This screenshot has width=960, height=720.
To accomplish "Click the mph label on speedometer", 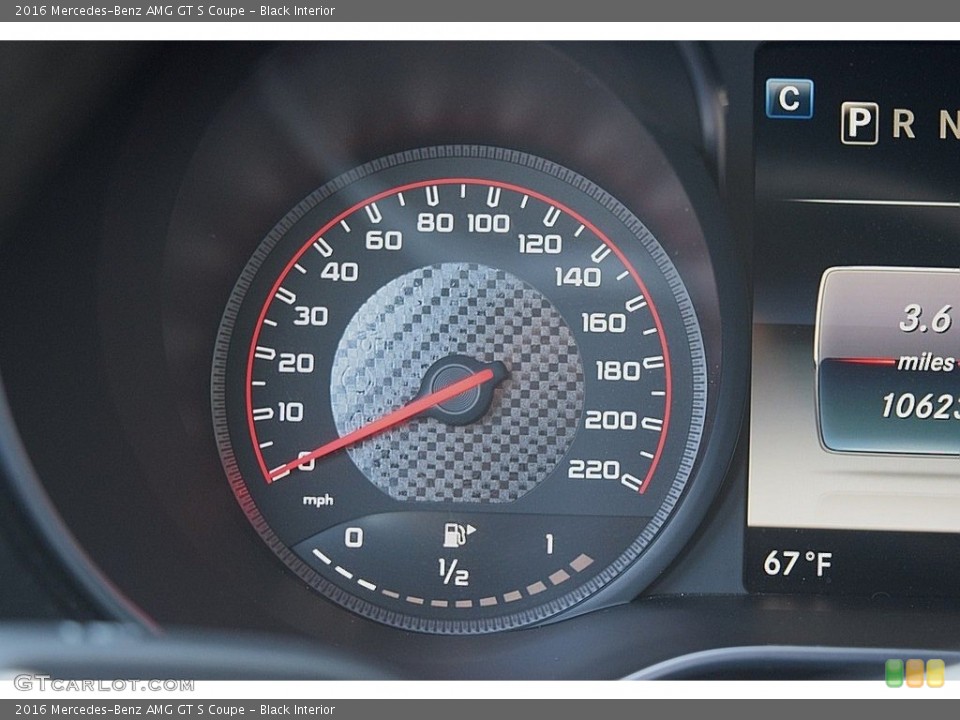I will (x=318, y=501).
